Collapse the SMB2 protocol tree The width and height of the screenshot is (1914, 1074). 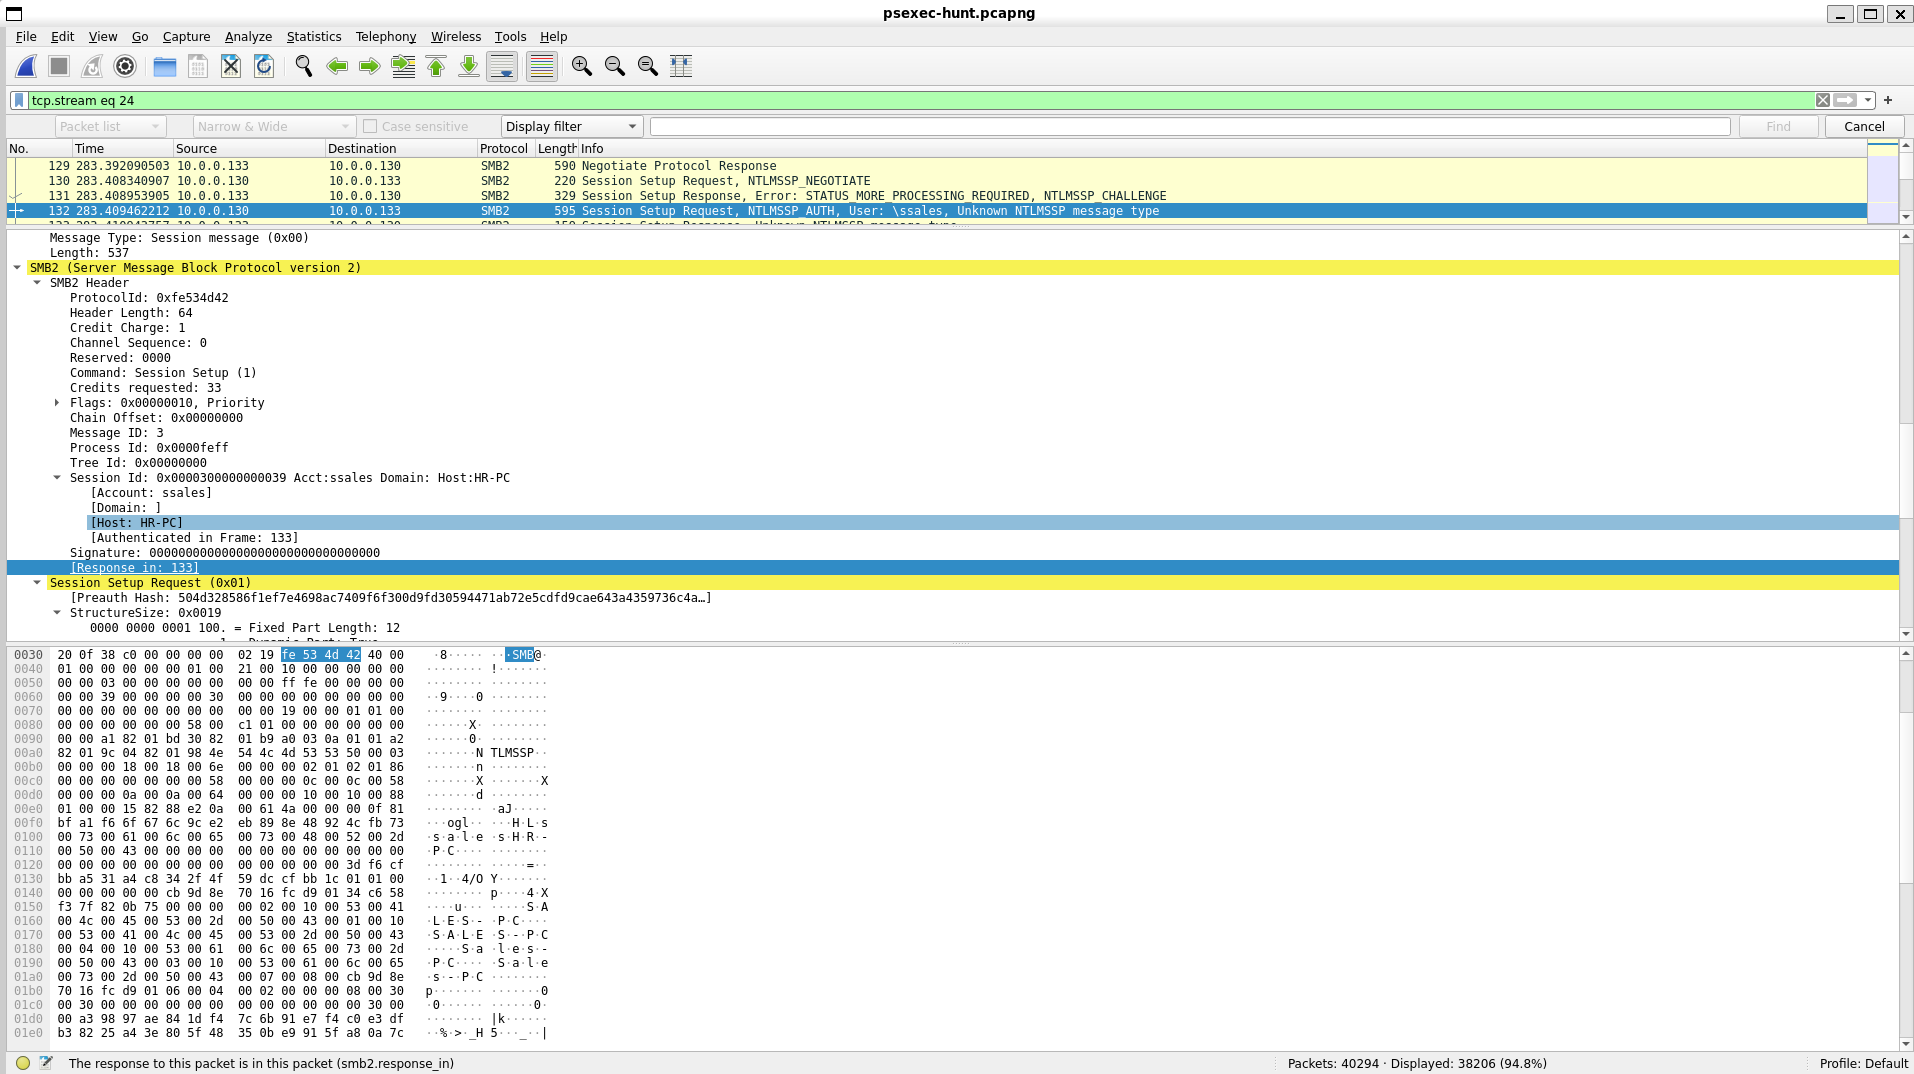(x=17, y=268)
